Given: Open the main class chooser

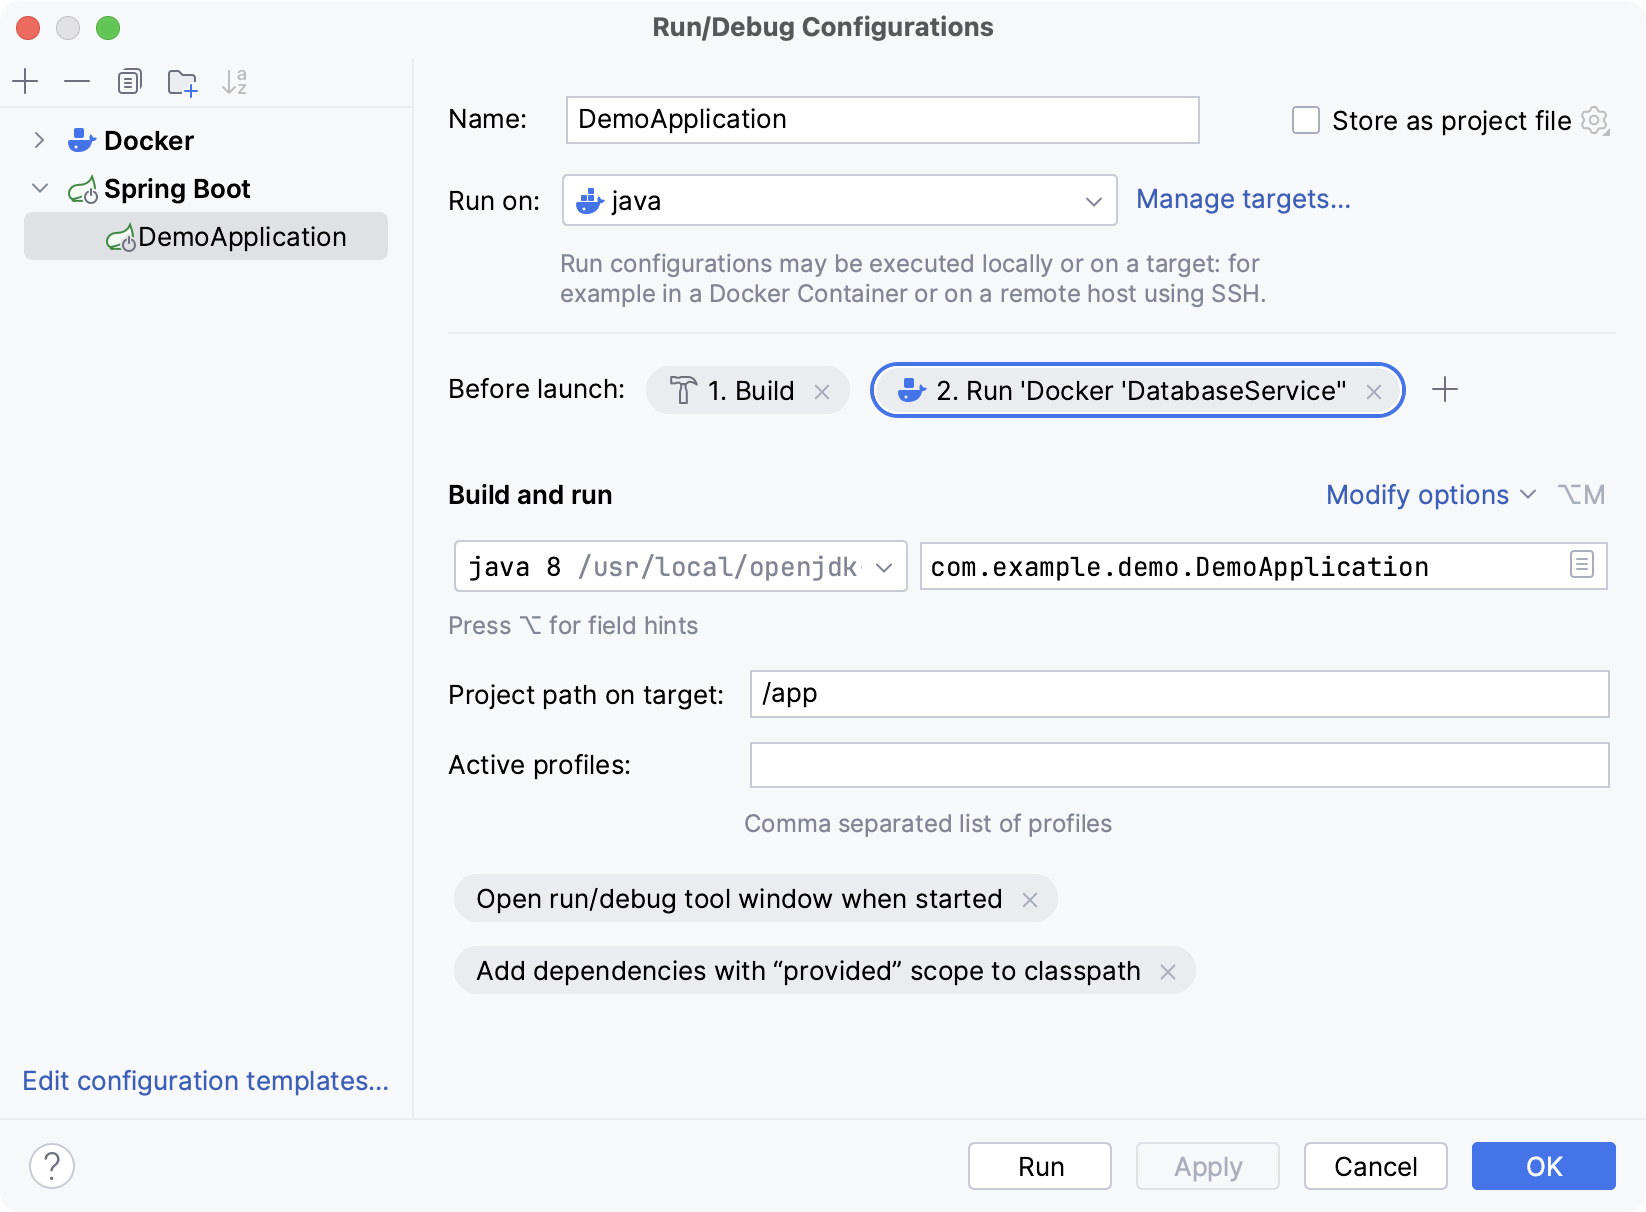Looking at the screenshot, I should 1582,565.
